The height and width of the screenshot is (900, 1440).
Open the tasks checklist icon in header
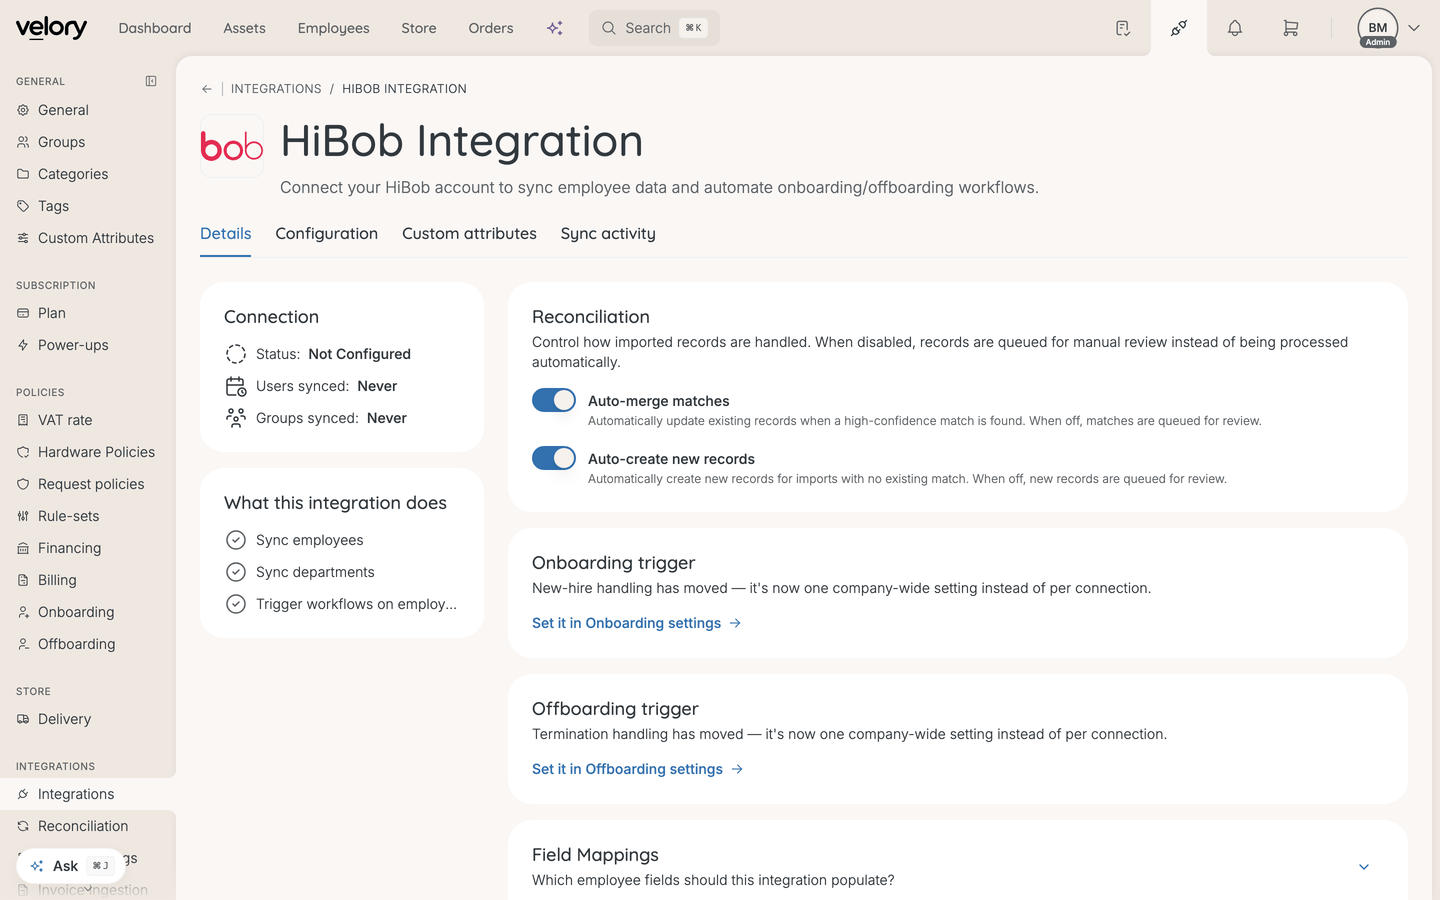click(1123, 28)
